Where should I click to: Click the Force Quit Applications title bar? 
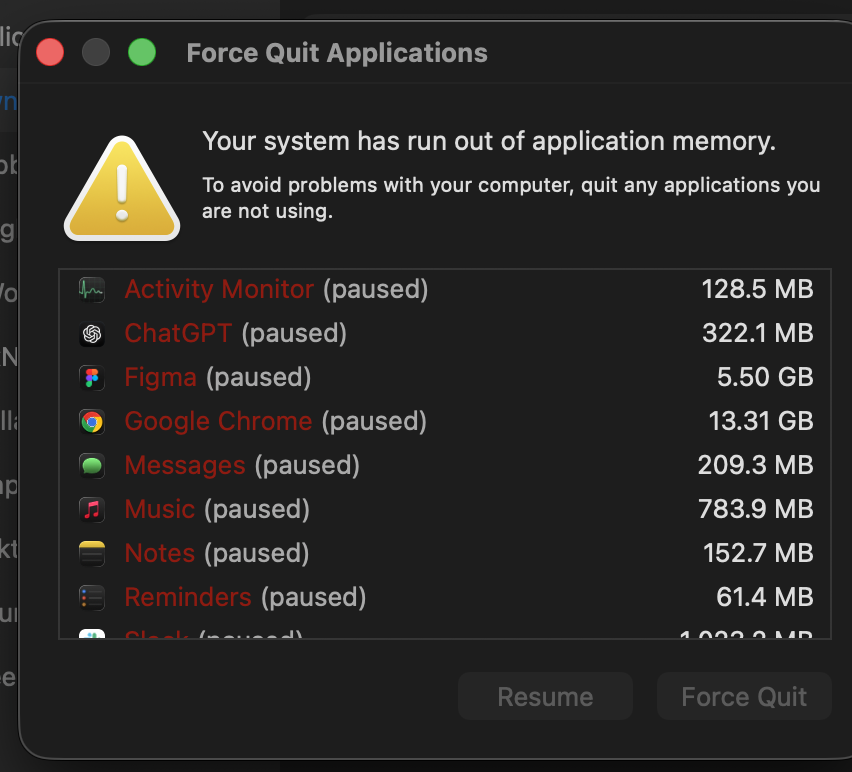point(337,53)
